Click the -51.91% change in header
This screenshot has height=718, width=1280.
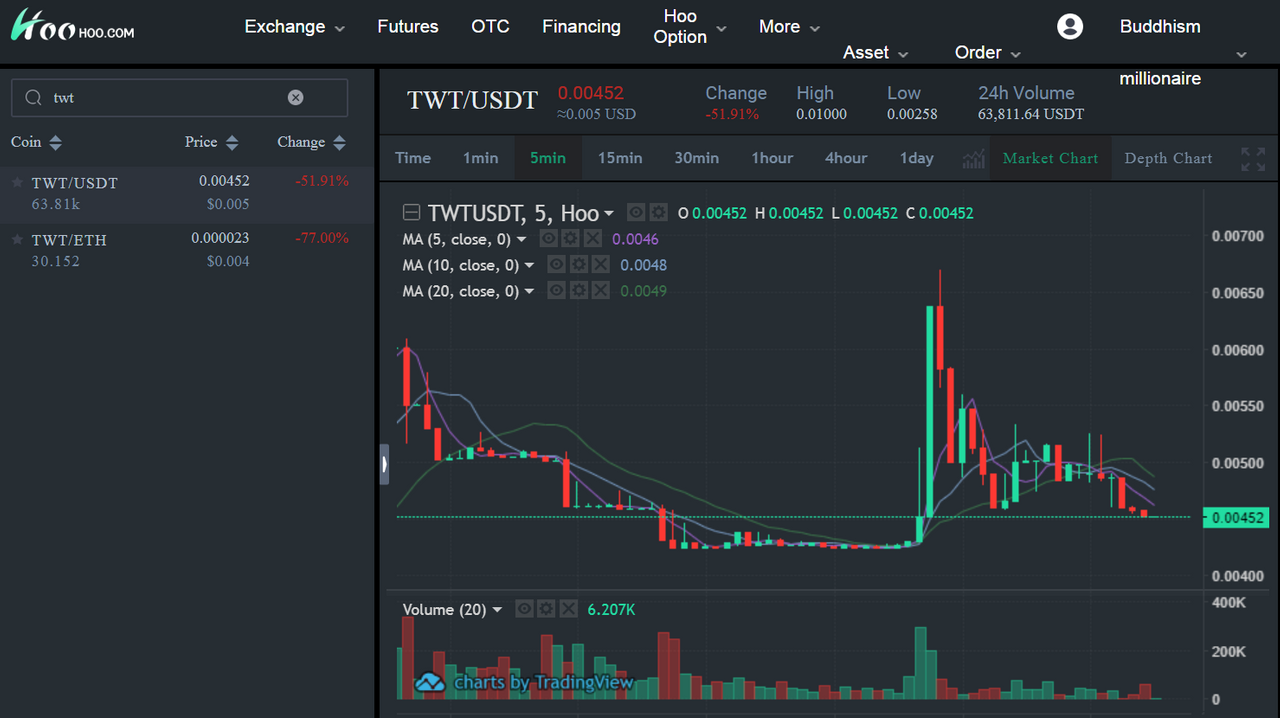(x=733, y=114)
